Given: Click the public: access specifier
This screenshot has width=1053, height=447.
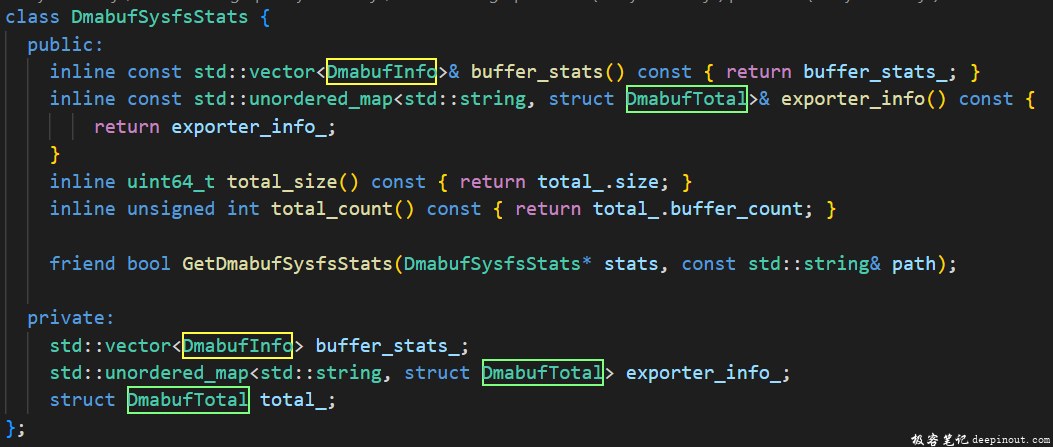Looking at the screenshot, I should point(65,45).
